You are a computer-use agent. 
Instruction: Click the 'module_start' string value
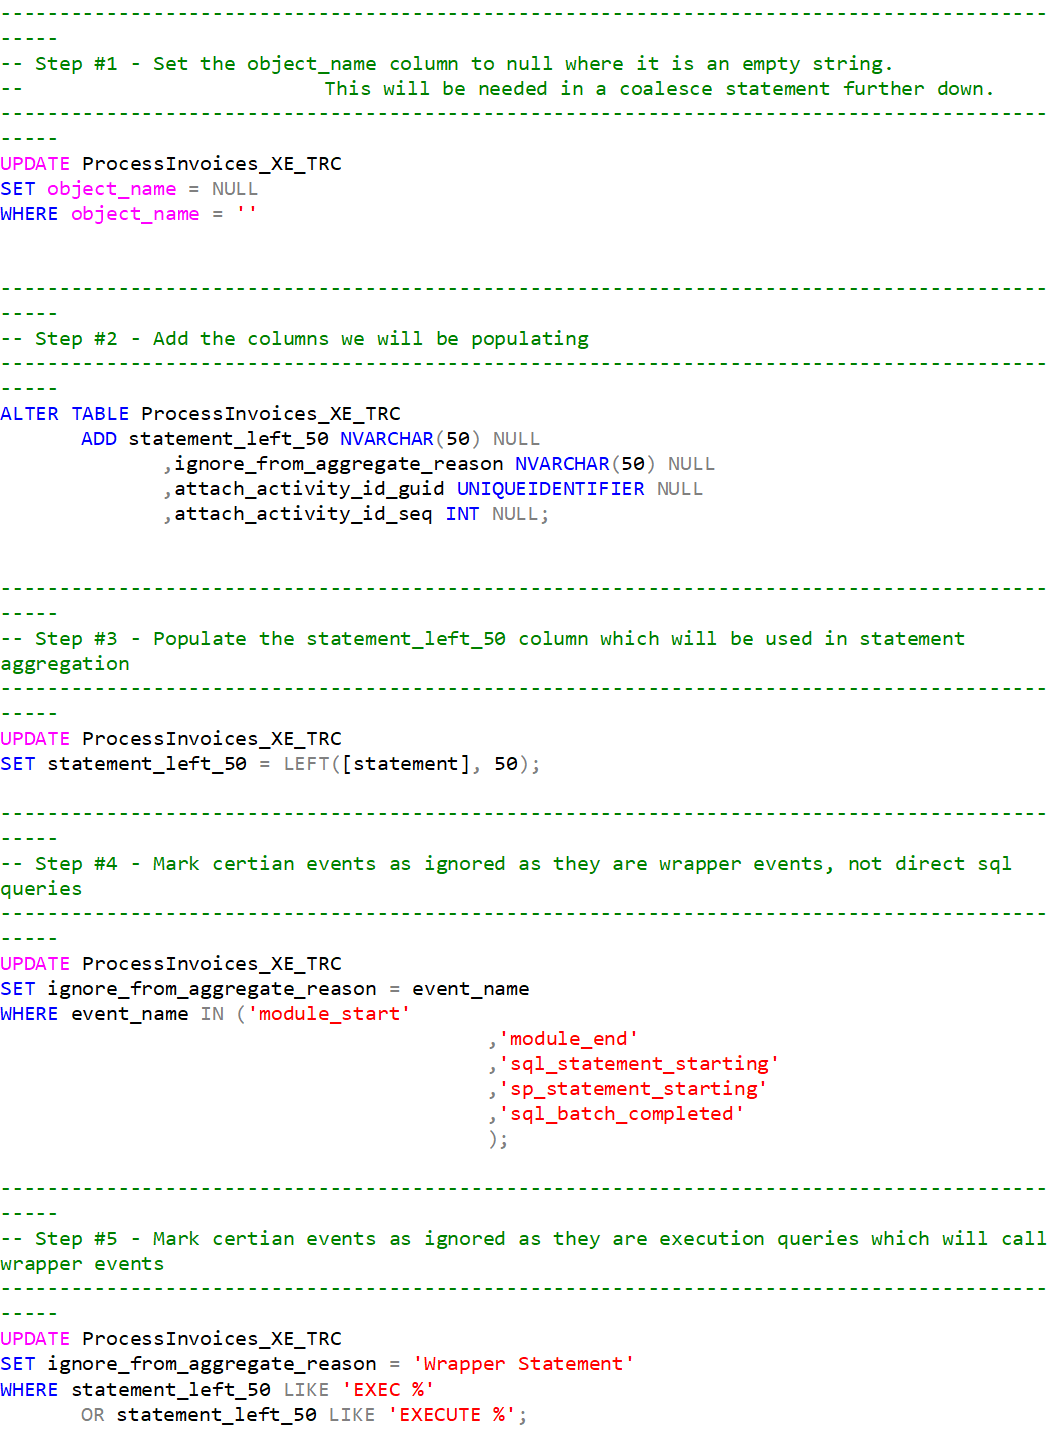click(x=329, y=1014)
